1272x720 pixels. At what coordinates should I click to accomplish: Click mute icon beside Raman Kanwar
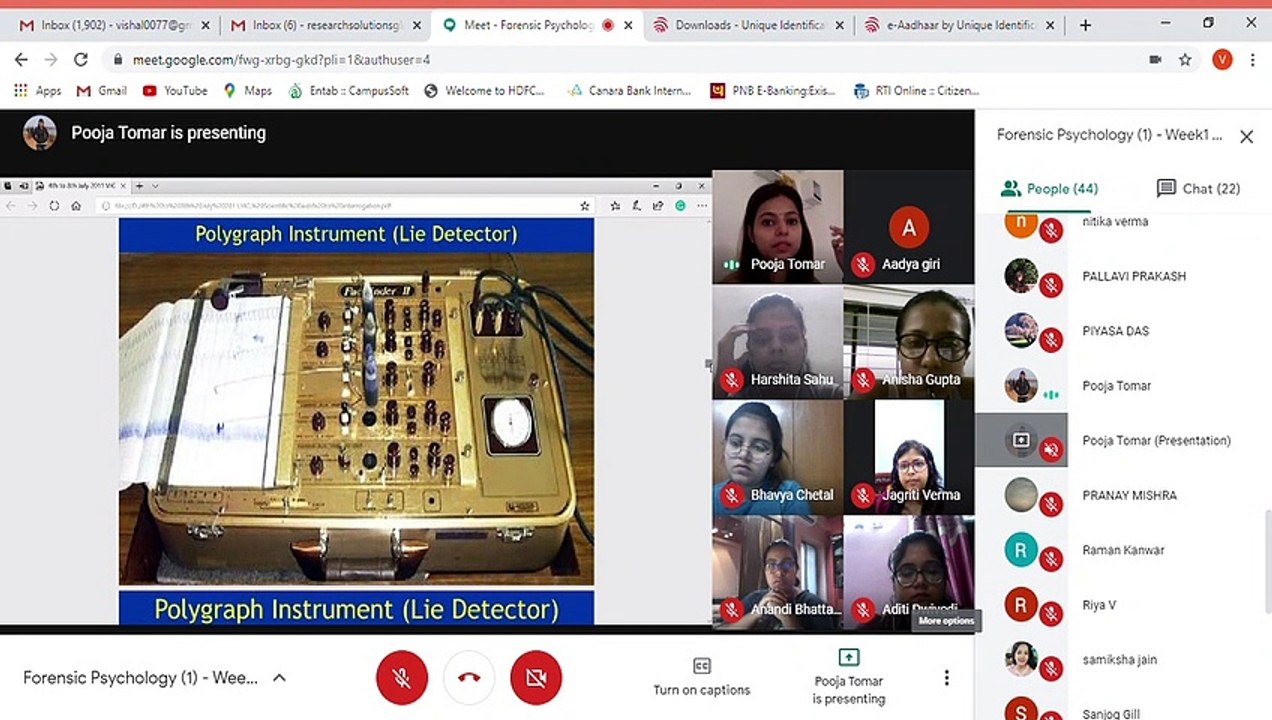(1050, 560)
